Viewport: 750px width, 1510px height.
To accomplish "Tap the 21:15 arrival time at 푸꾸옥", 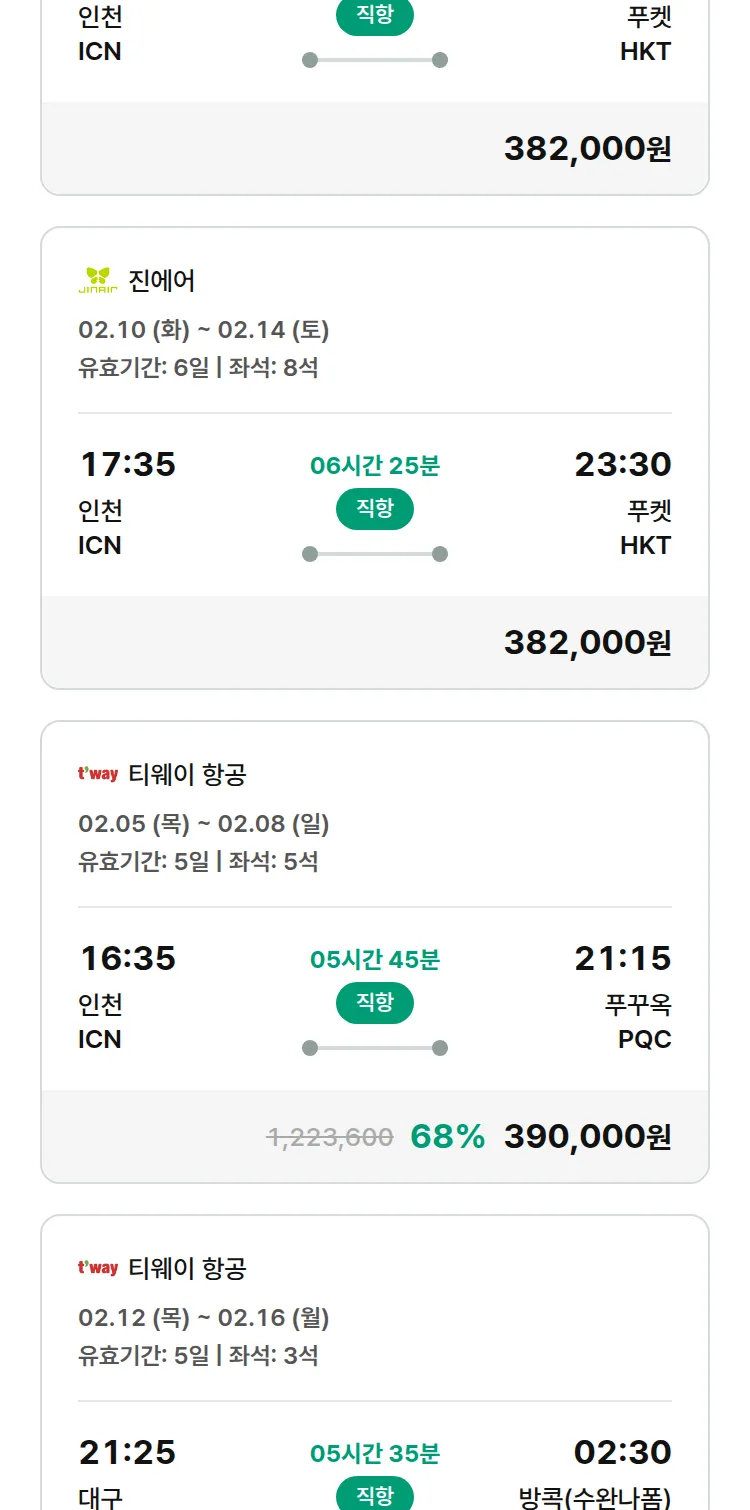I will pos(622,959).
